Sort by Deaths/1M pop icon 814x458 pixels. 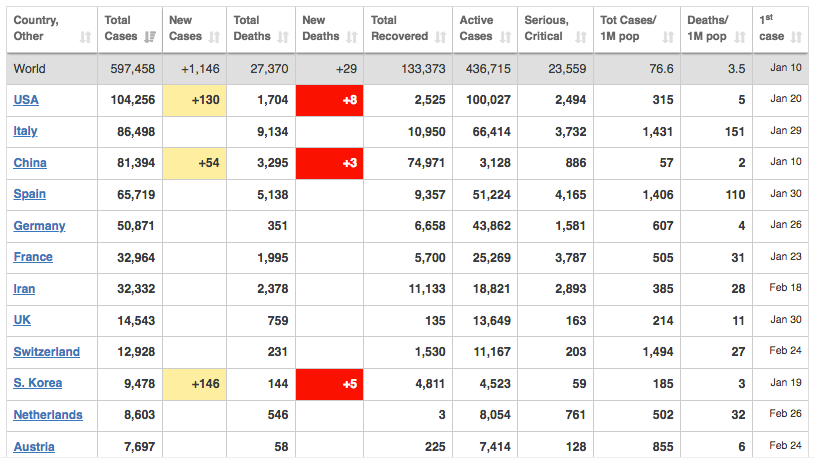point(740,37)
